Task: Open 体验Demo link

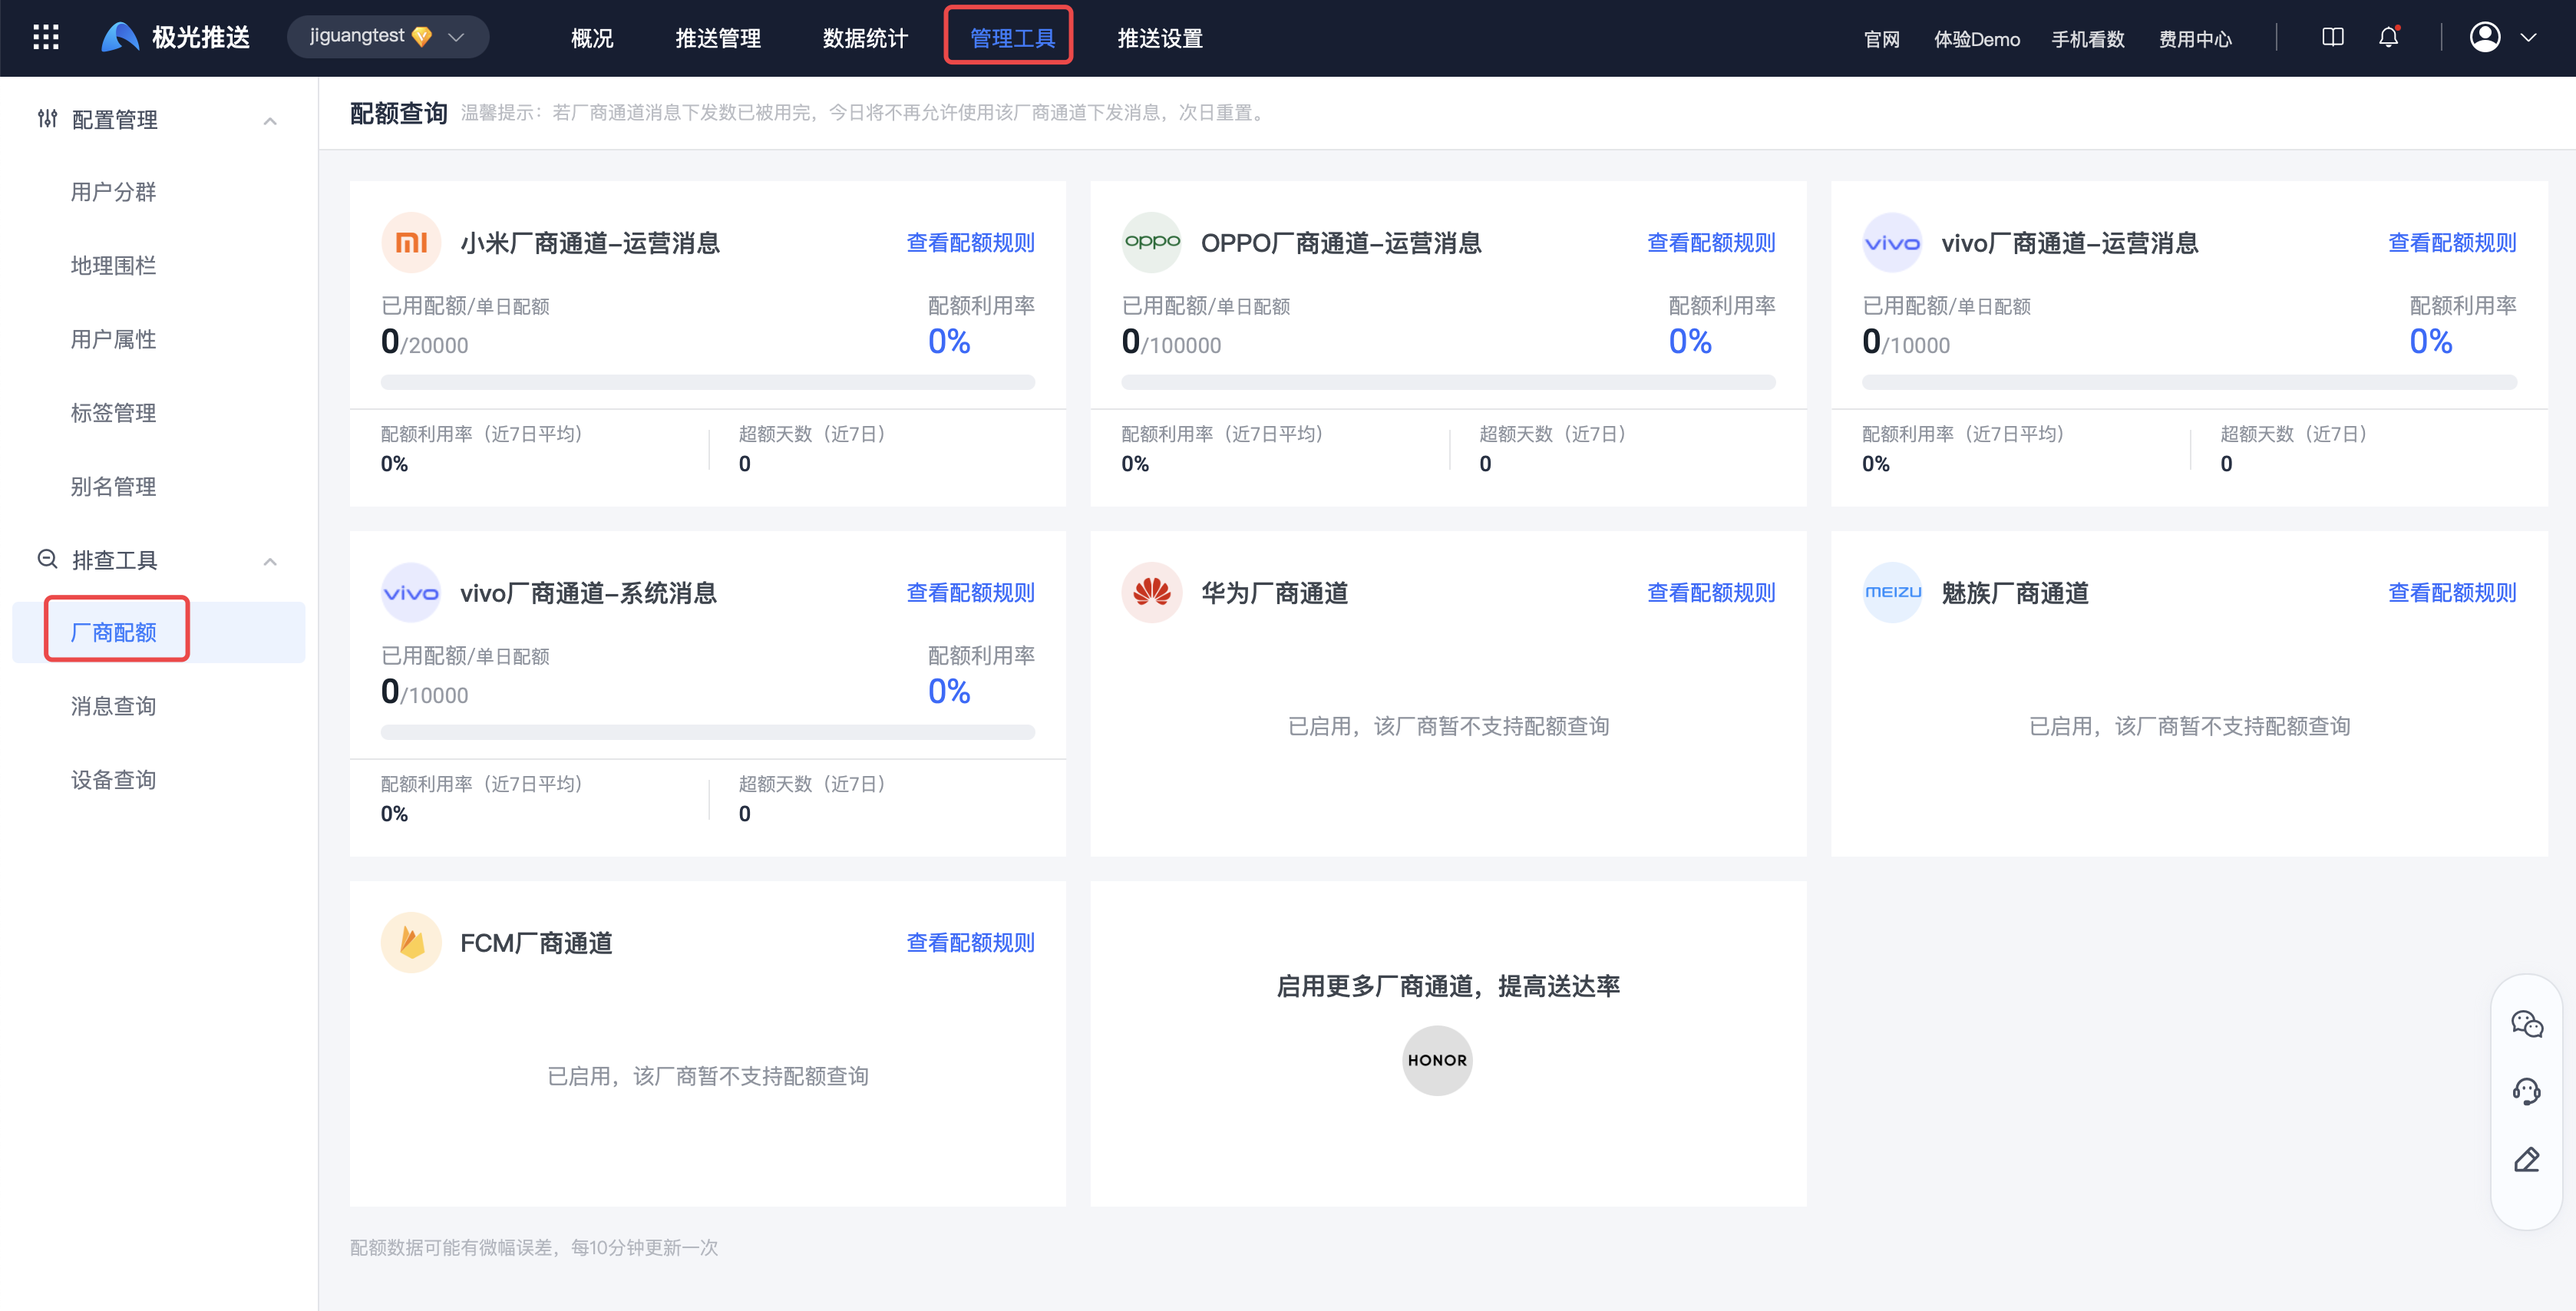Action: coord(1976,39)
